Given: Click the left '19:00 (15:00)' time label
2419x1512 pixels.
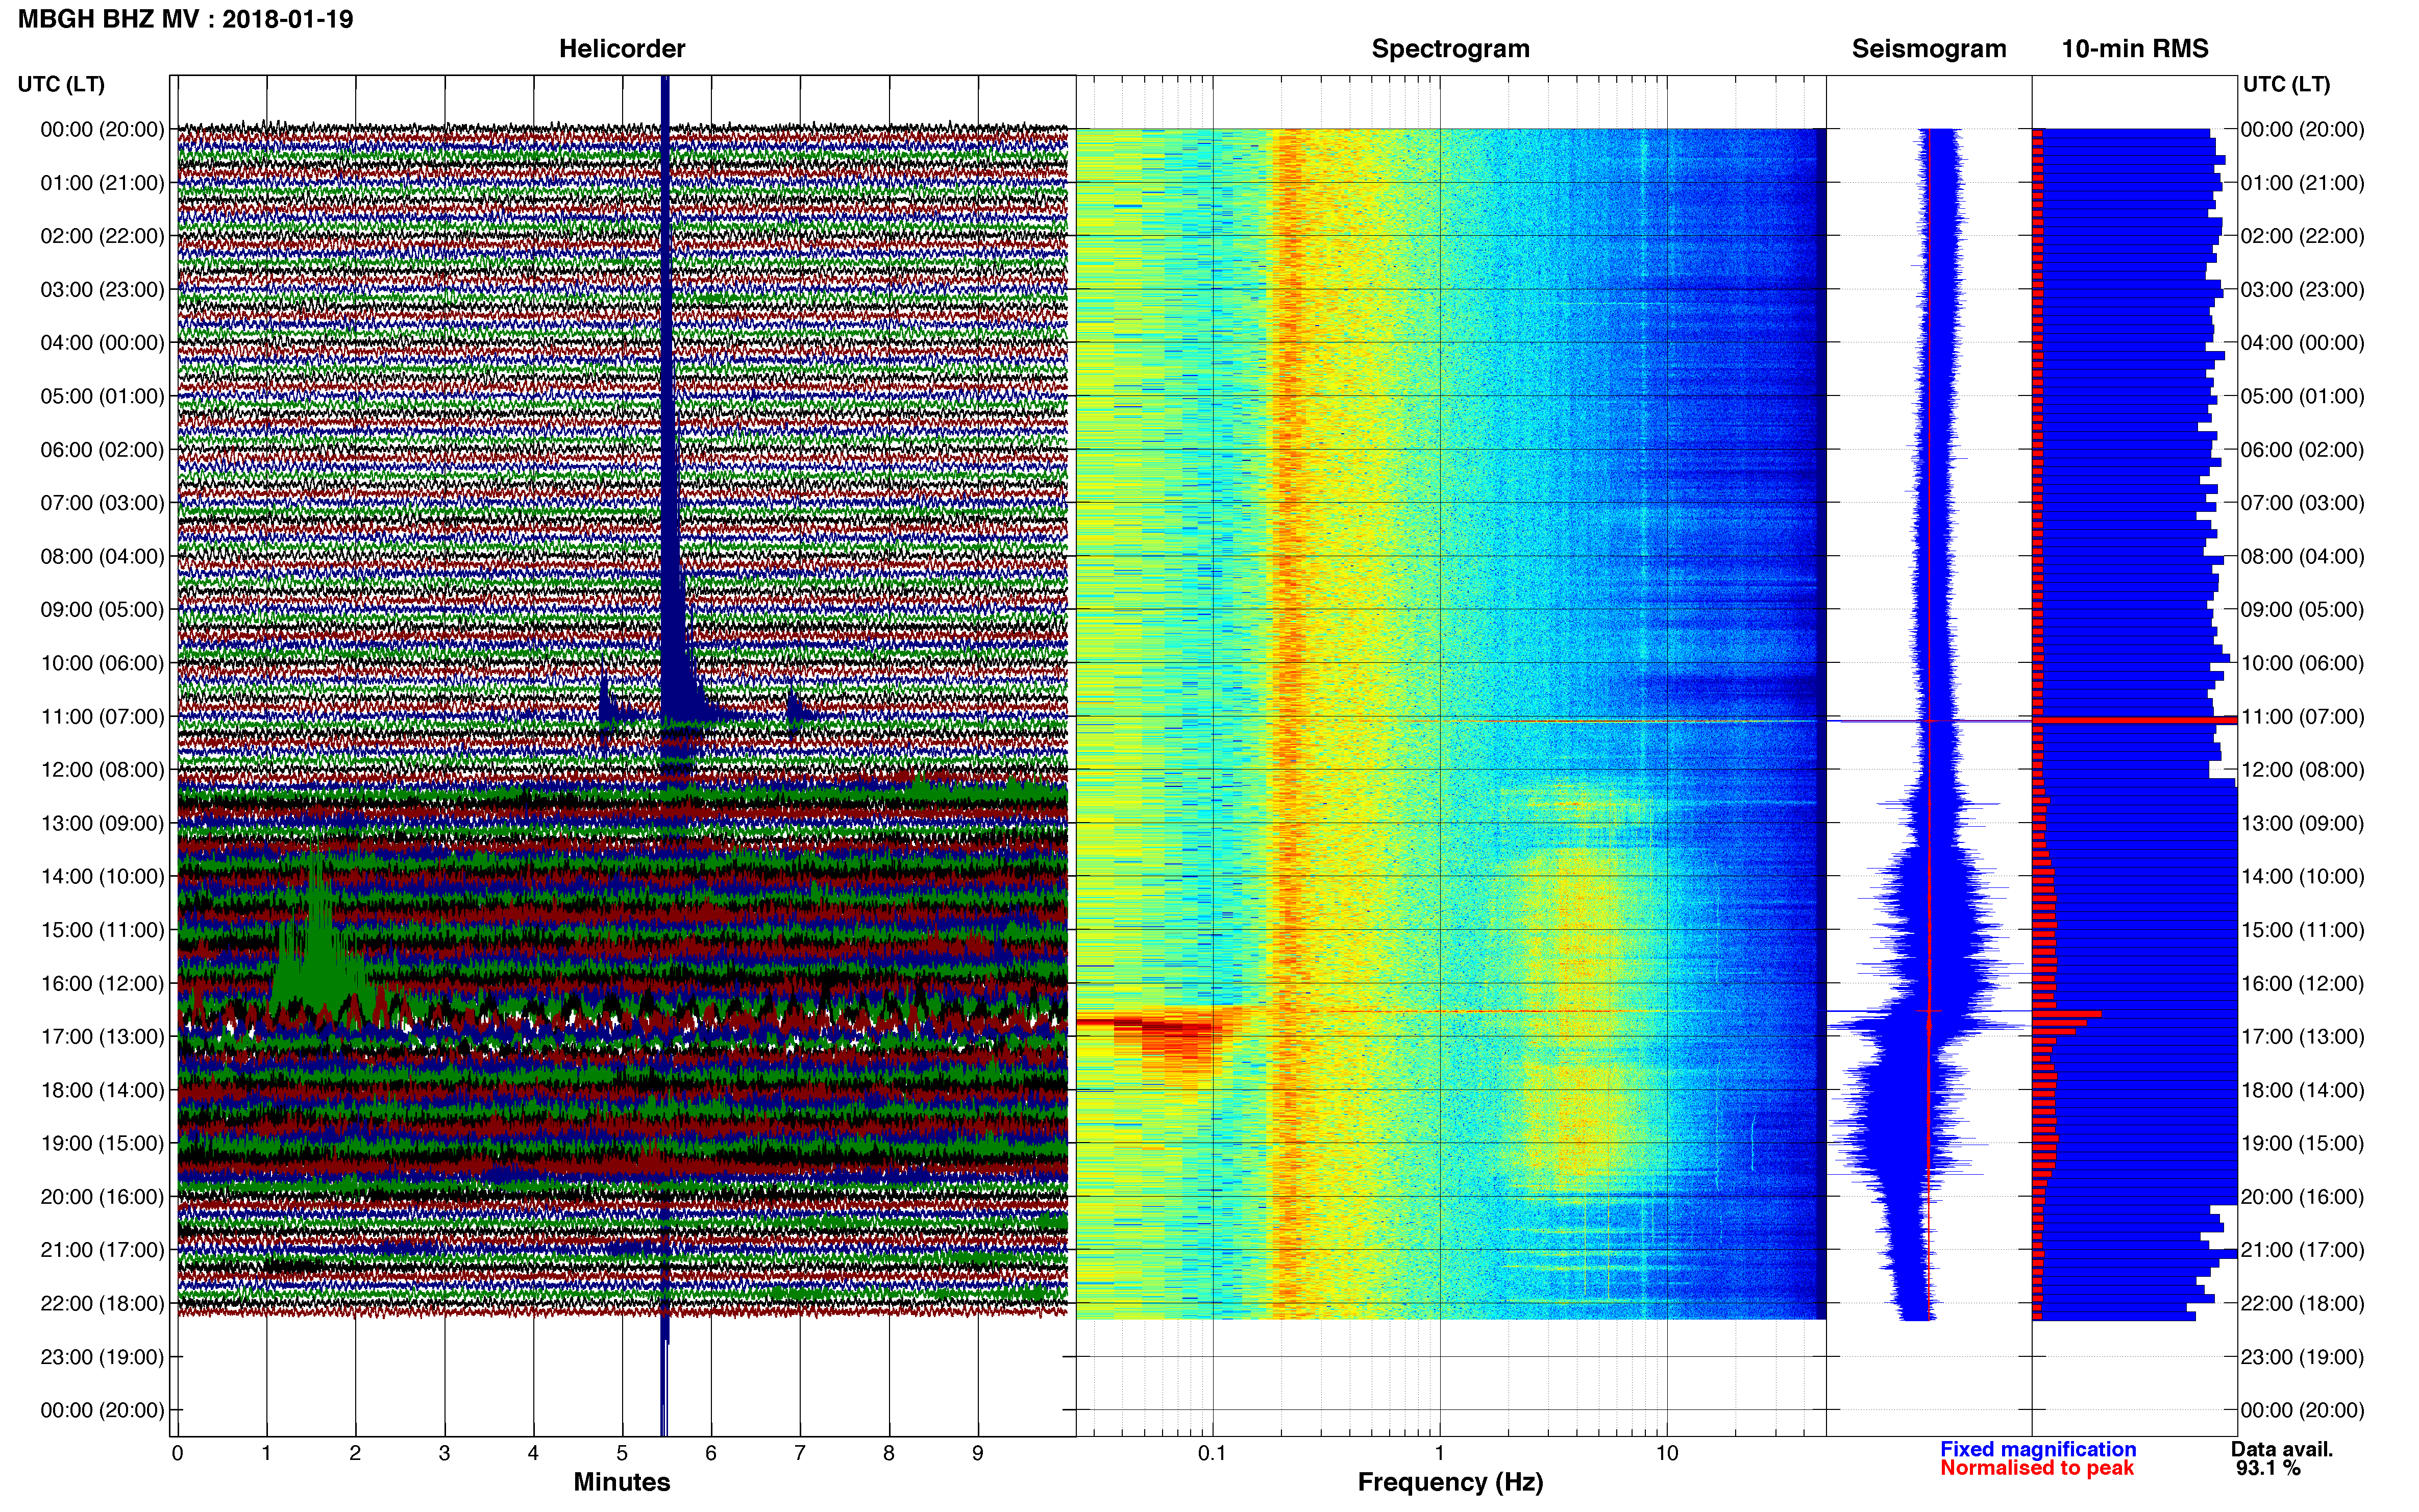Looking at the screenshot, I should pyautogui.click(x=102, y=1143).
